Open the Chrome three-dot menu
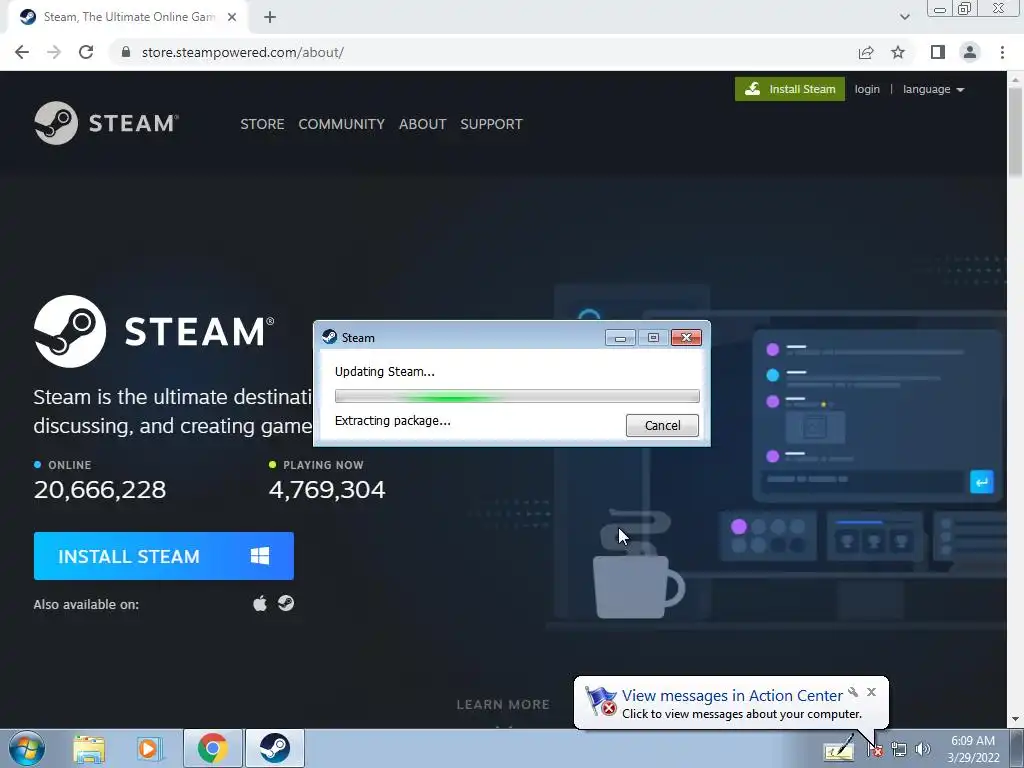This screenshot has width=1024, height=768. (x=1002, y=52)
